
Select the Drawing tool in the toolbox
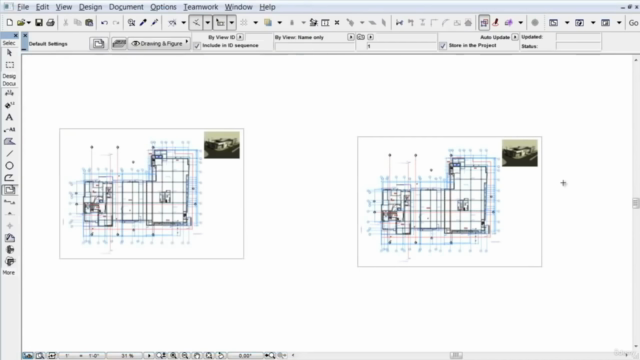coord(9,190)
